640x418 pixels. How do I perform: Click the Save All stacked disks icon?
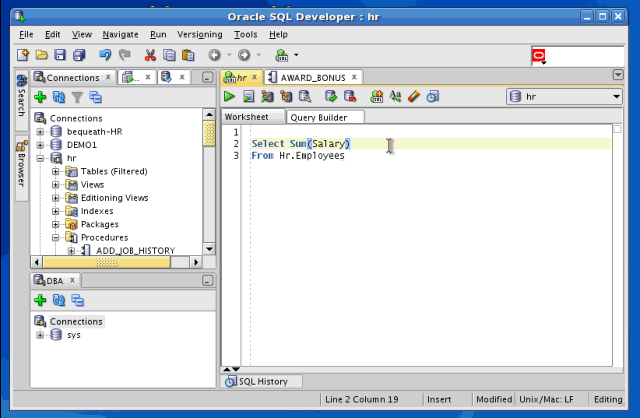point(79,55)
